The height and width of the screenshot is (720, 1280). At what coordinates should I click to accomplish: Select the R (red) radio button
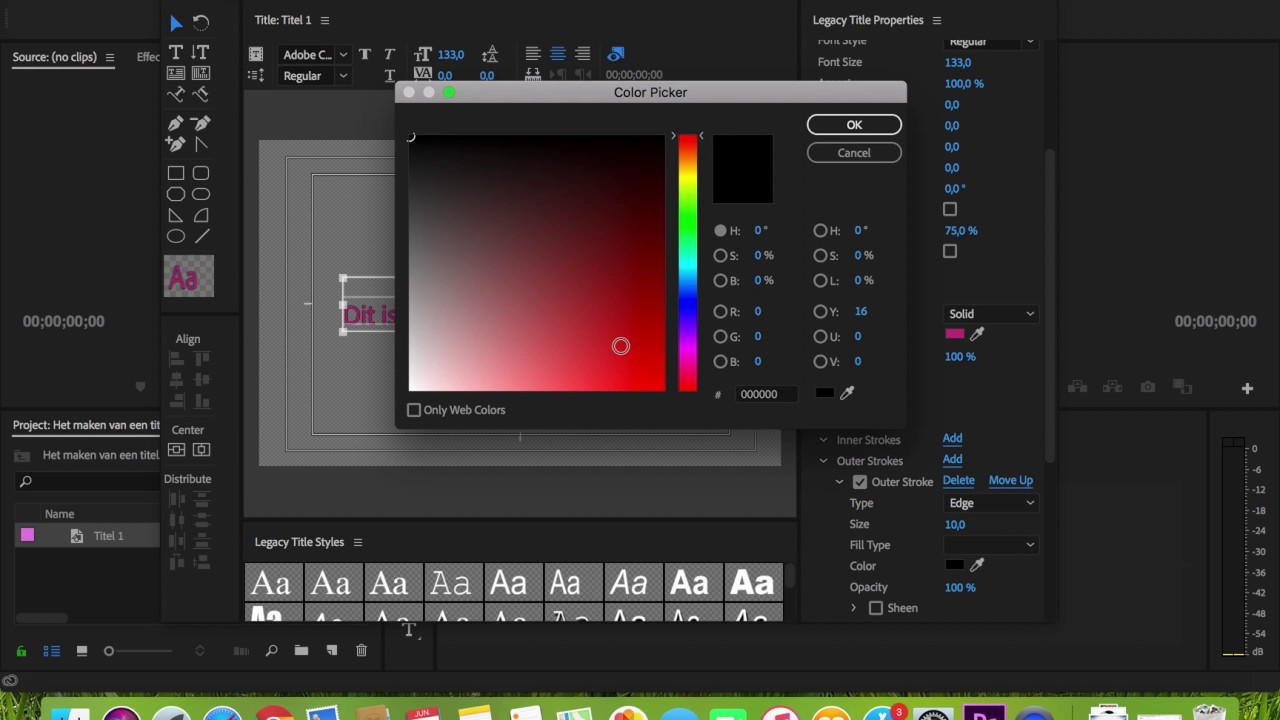tap(720, 312)
